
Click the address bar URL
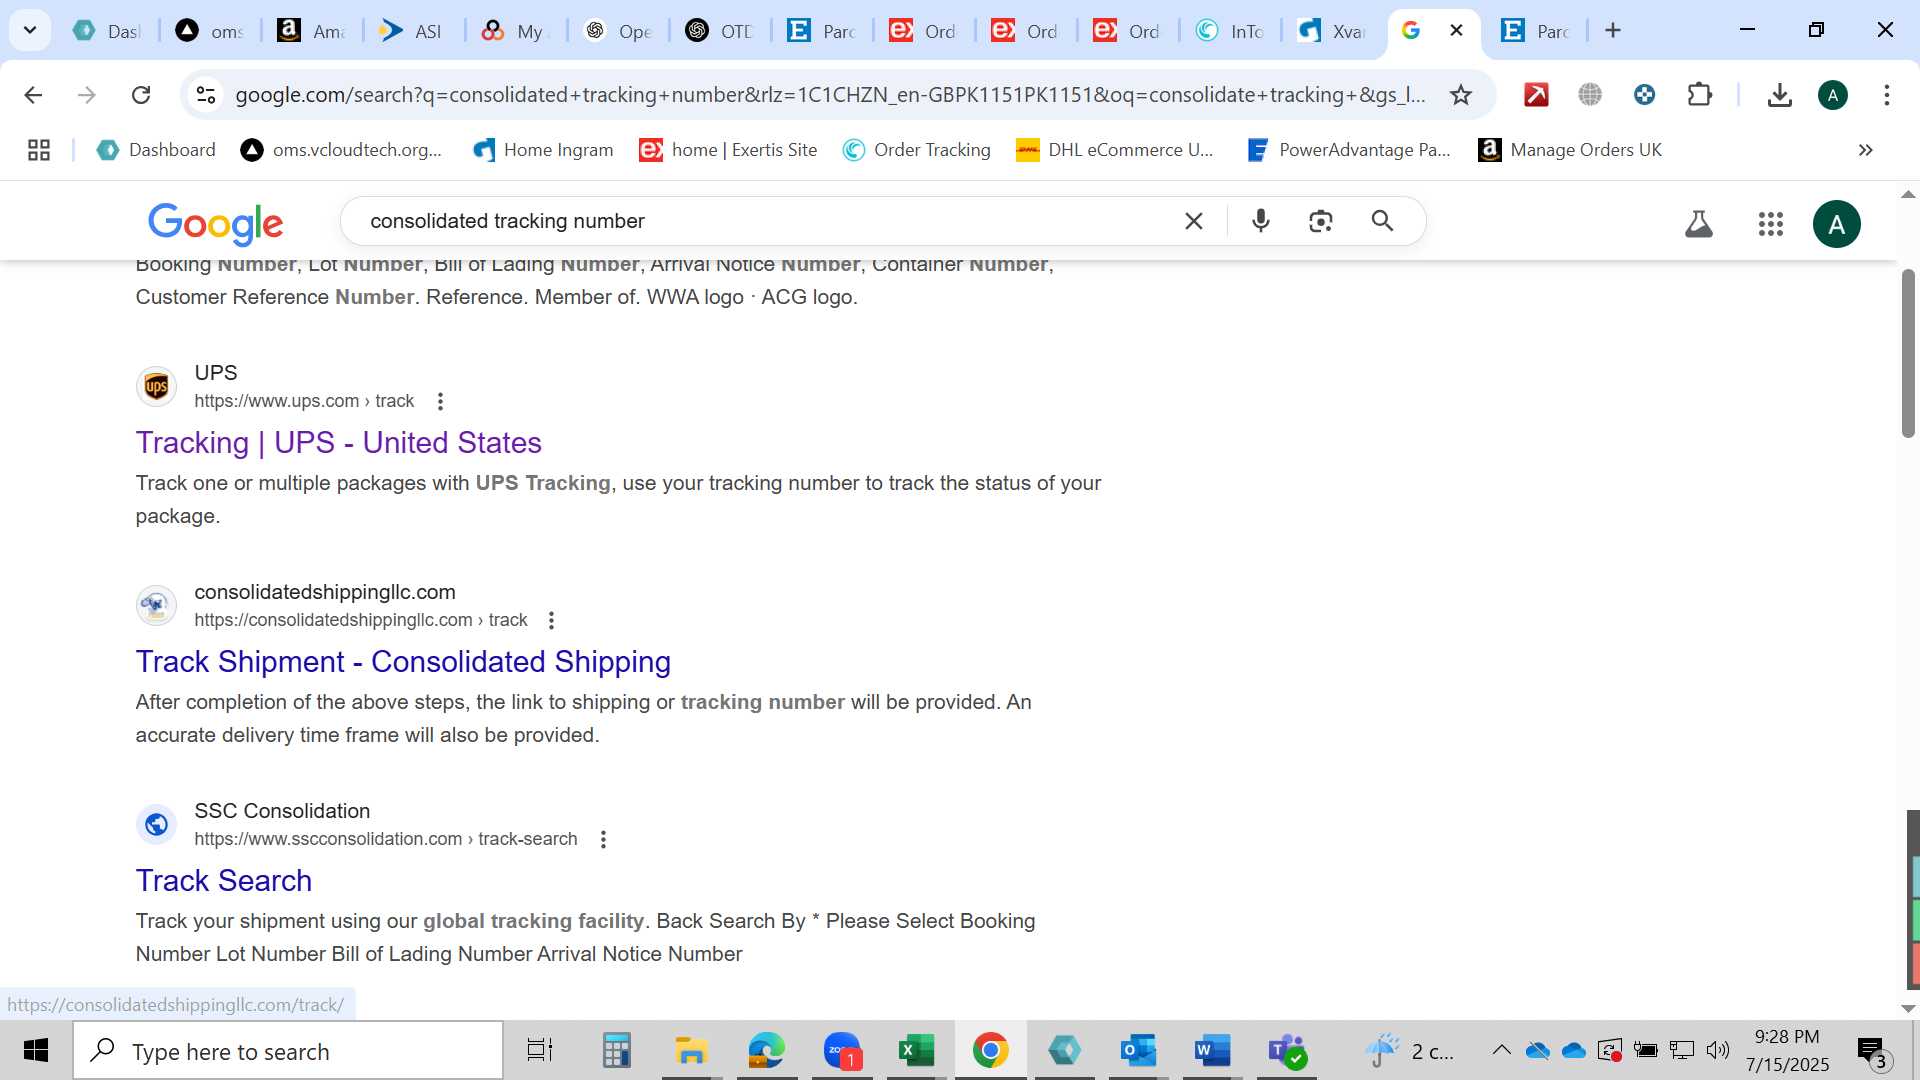(x=830, y=95)
